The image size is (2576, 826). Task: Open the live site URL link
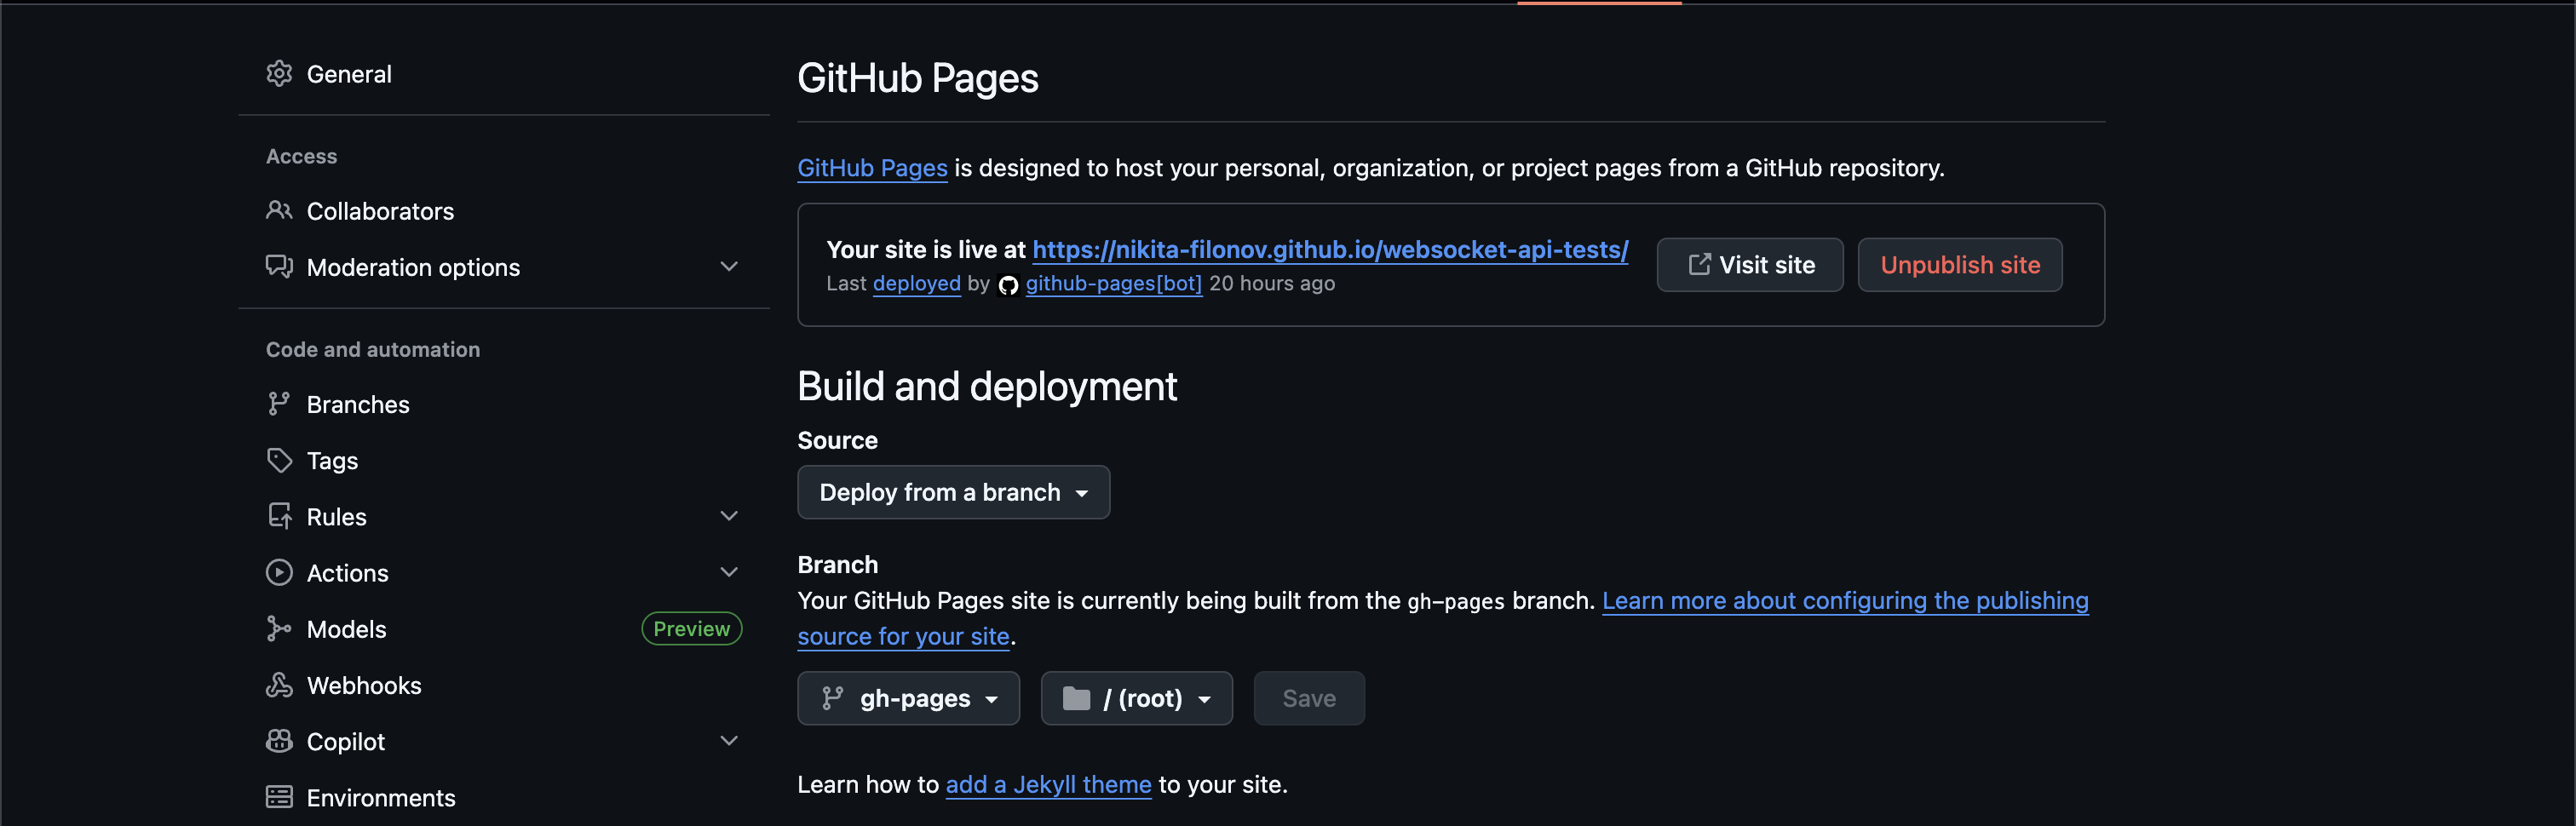(1330, 249)
